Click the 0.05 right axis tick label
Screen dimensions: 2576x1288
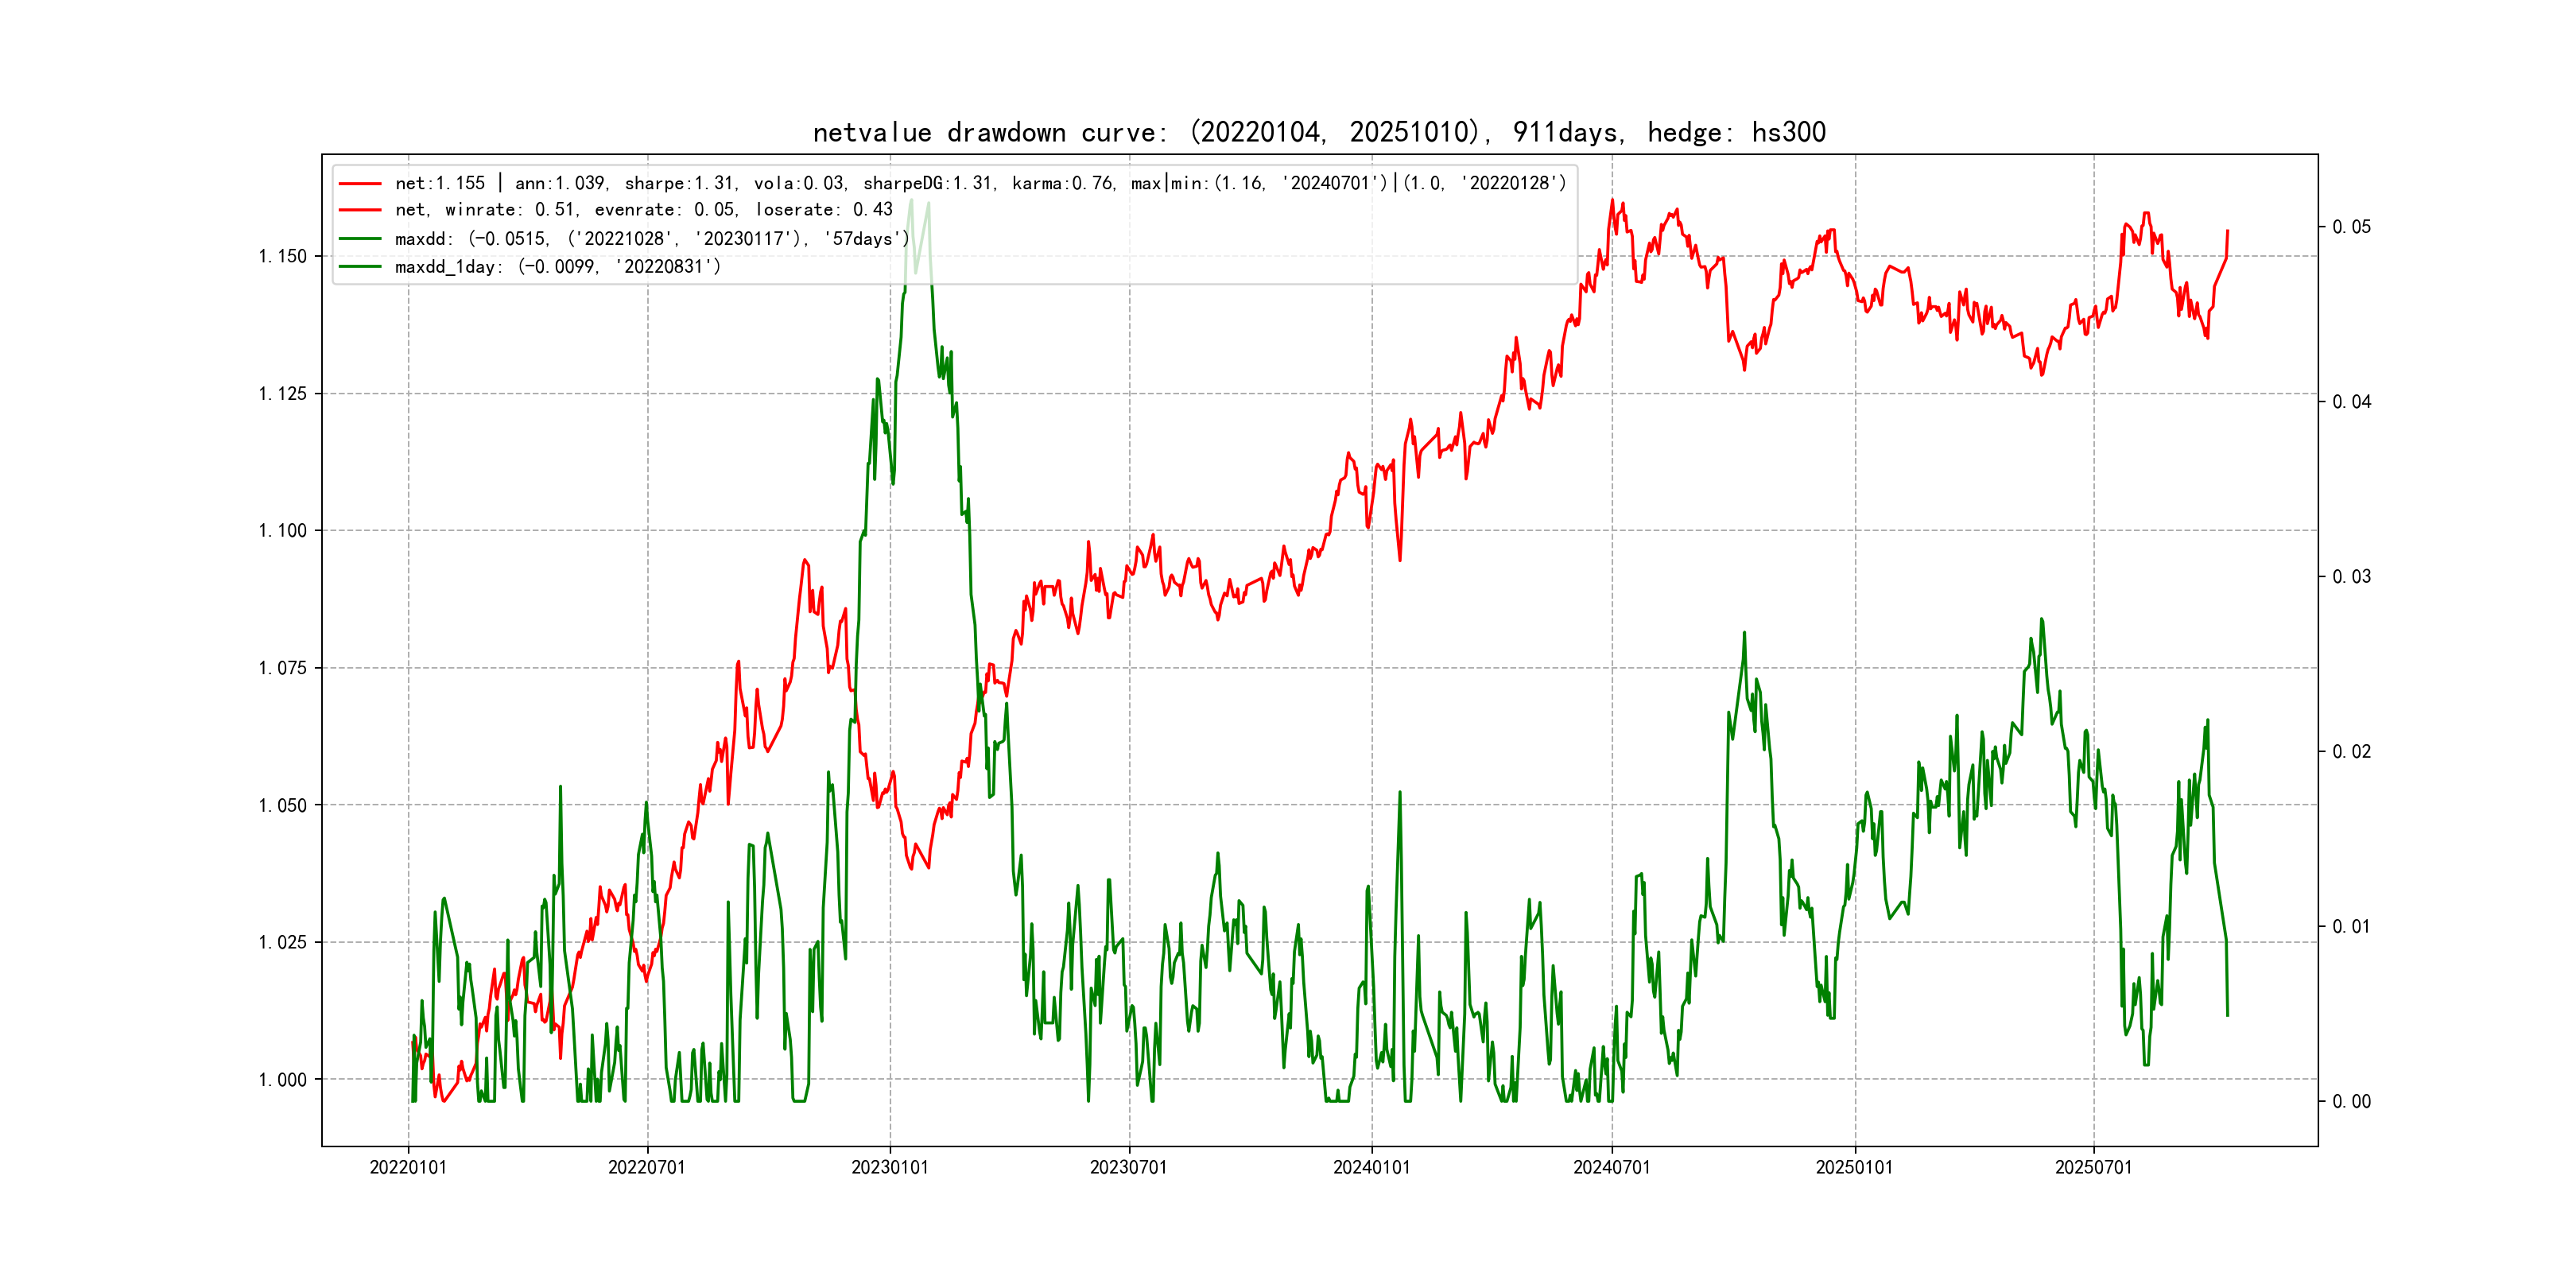pos(2351,227)
